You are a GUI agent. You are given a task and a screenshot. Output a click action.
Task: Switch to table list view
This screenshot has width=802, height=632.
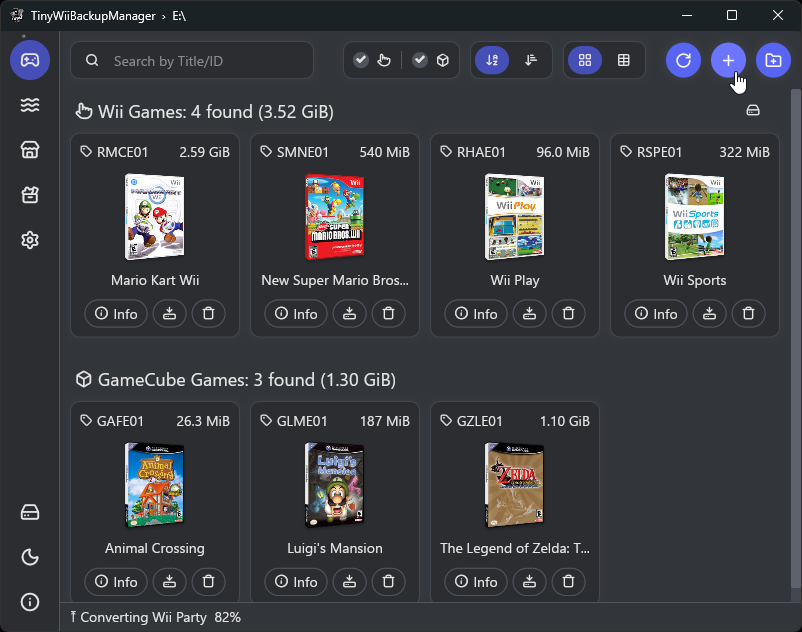coord(624,61)
